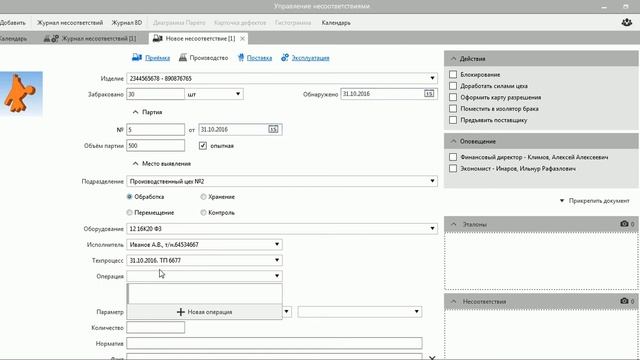Click the plus icon for Новая операция
This screenshot has height=360, width=640.
pos(181,312)
